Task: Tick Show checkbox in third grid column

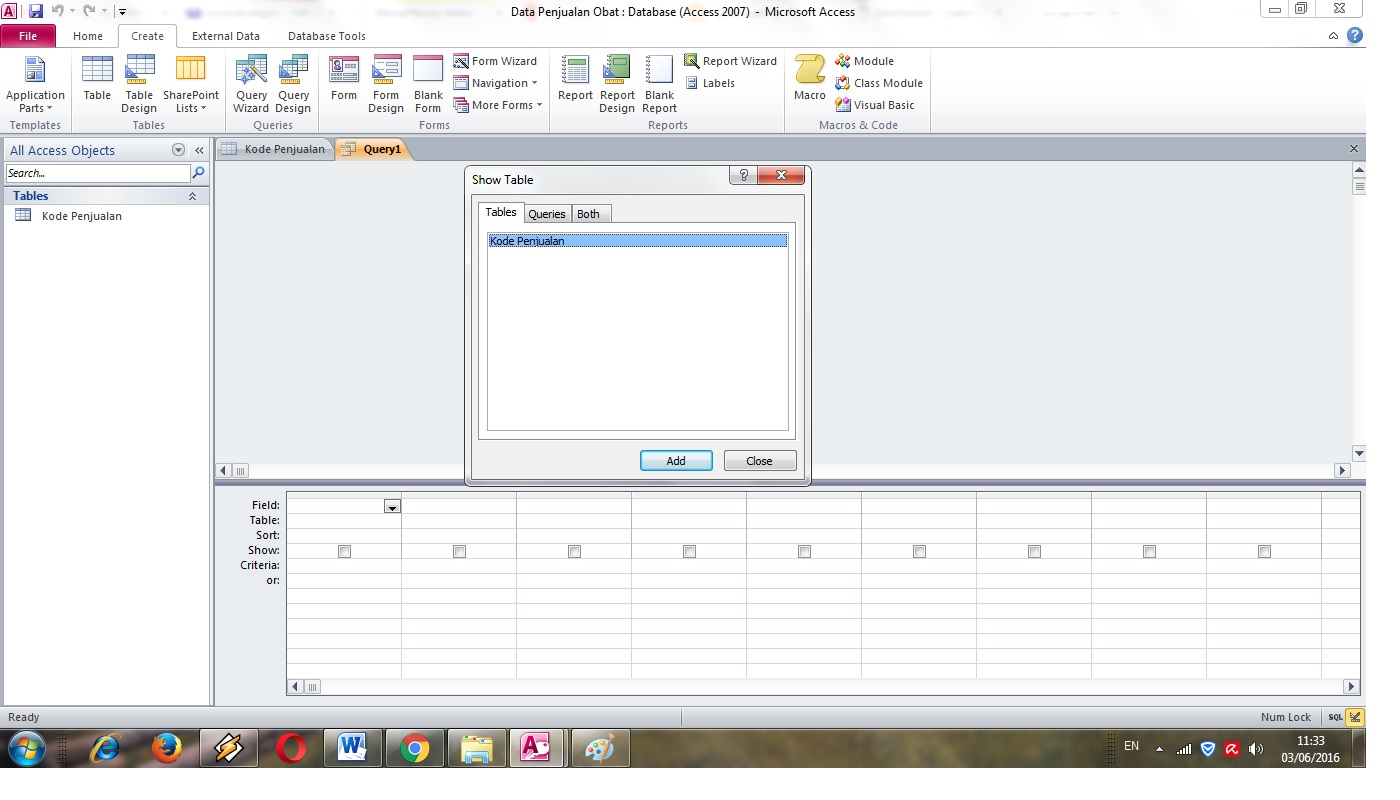Action: [x=574, y=551]
